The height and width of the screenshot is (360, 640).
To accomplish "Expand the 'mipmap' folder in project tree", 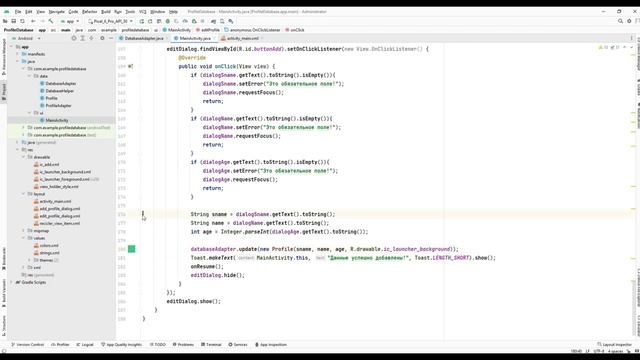I will click(x=23, y=231).
